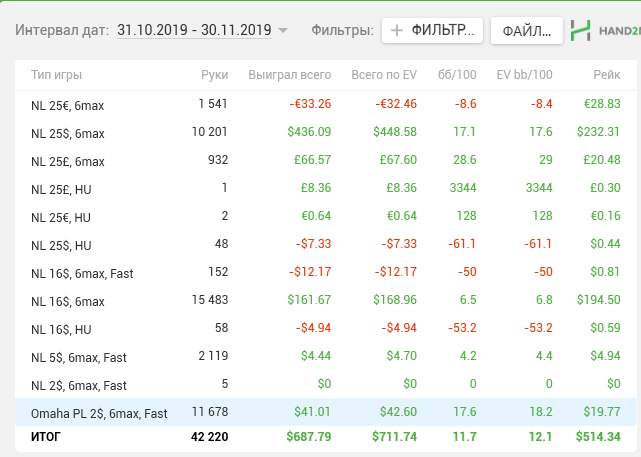
Task: Sort by Руки column header
Action: [214, 75]
